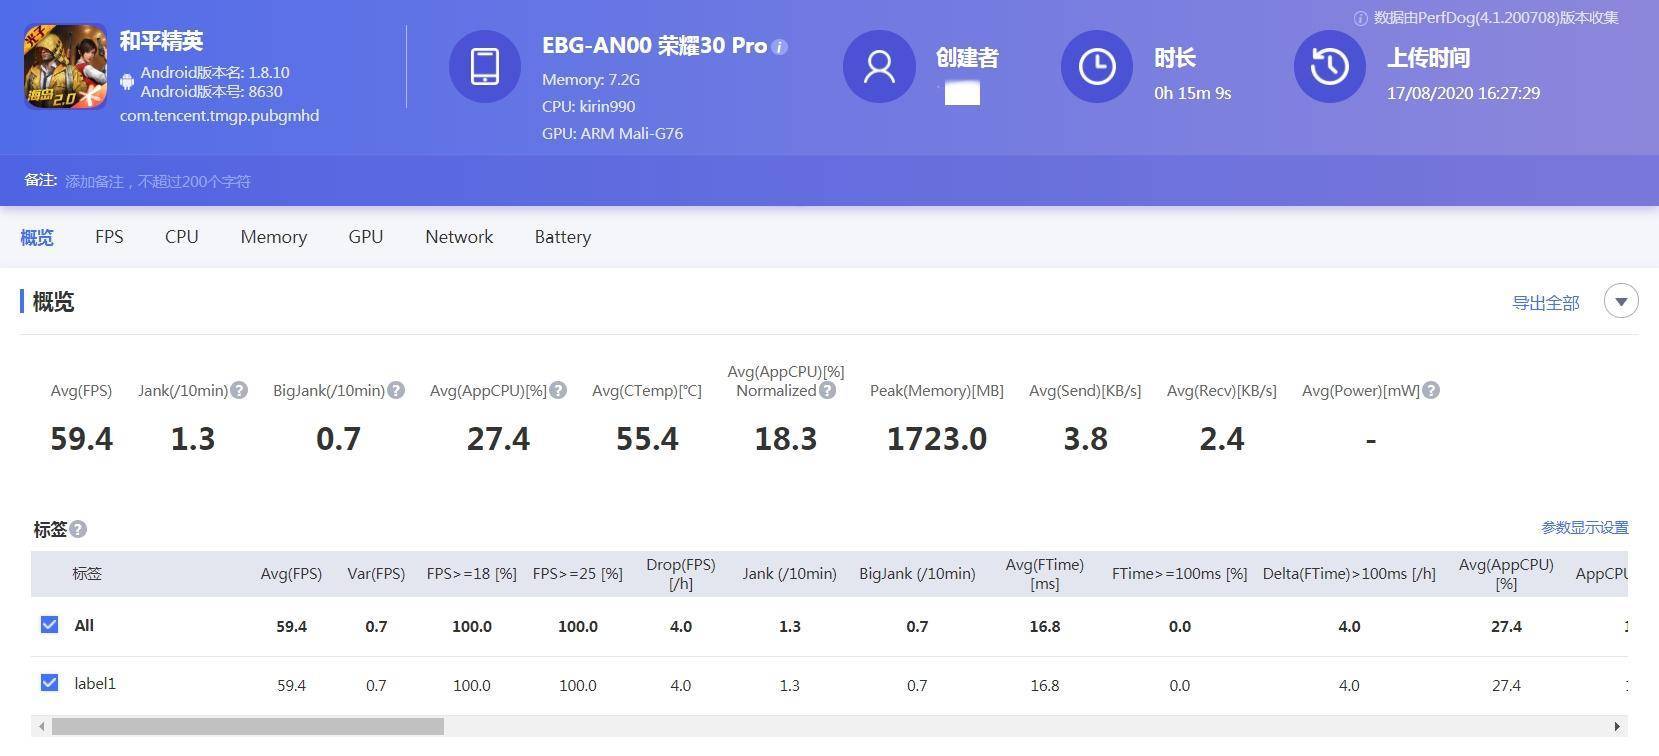Open the info icon next to 荣耀30 Pro
The image size is (1659, 756).
pyautogui.click(x=780, y=47)
